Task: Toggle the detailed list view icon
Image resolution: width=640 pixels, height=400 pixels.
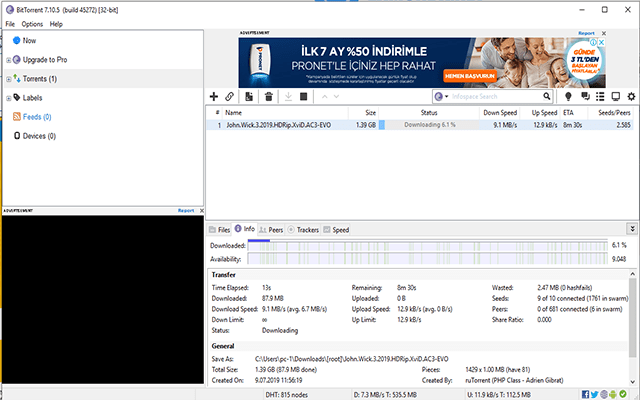Action: pyautogui.click(x=600, y=96)
